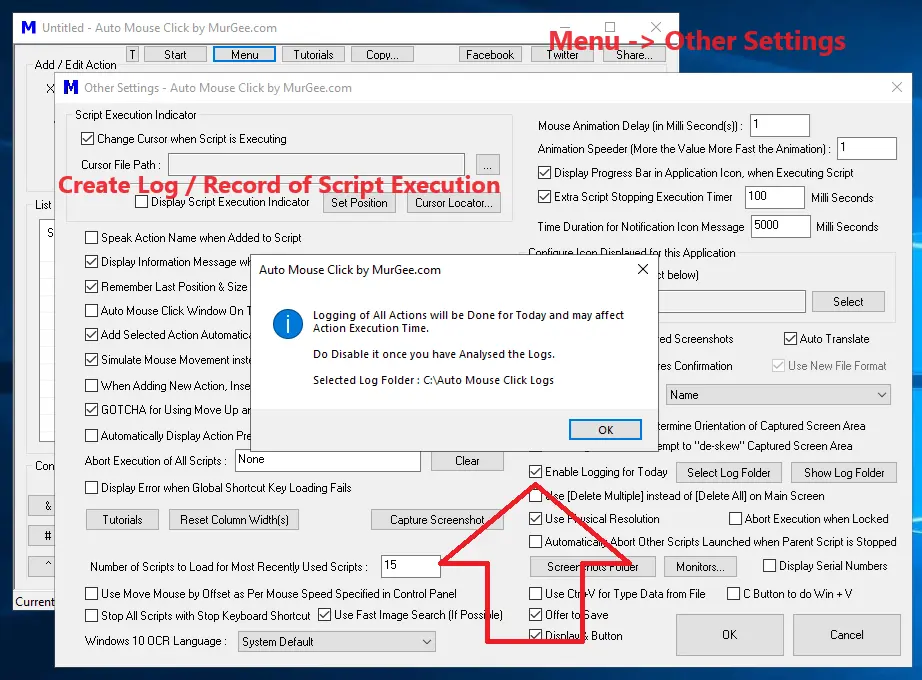
Task: Enable Automatically Display Action Preview checkbox
Action: point(91,435)
